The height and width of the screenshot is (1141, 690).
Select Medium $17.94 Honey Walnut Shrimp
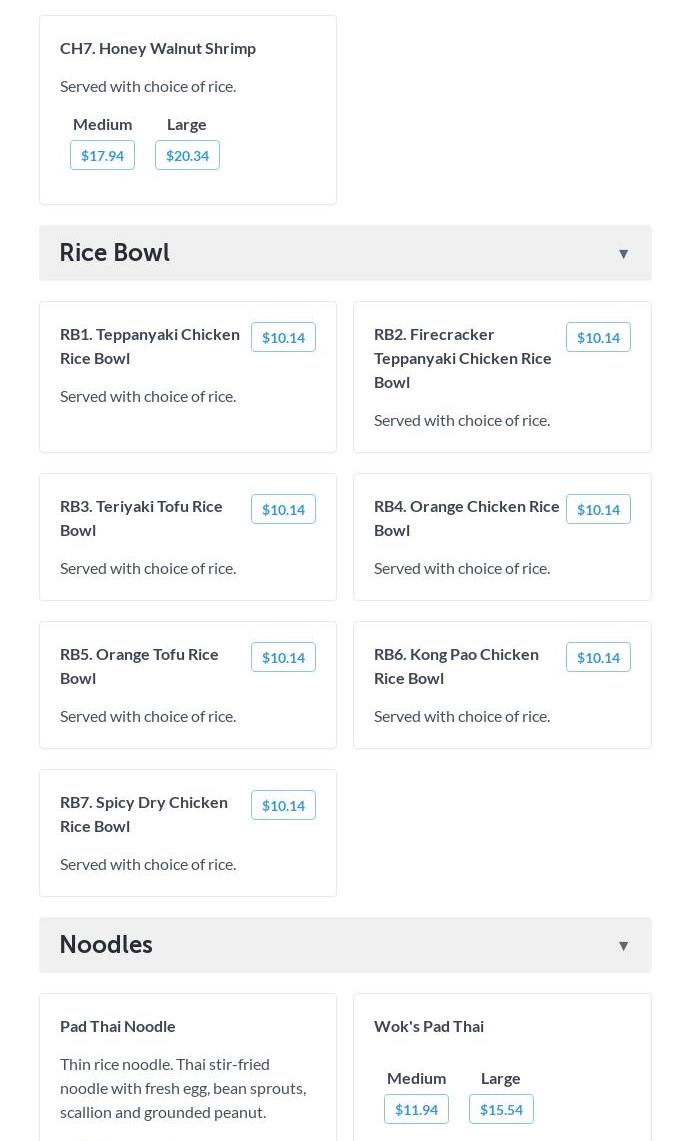coord(102,155)
